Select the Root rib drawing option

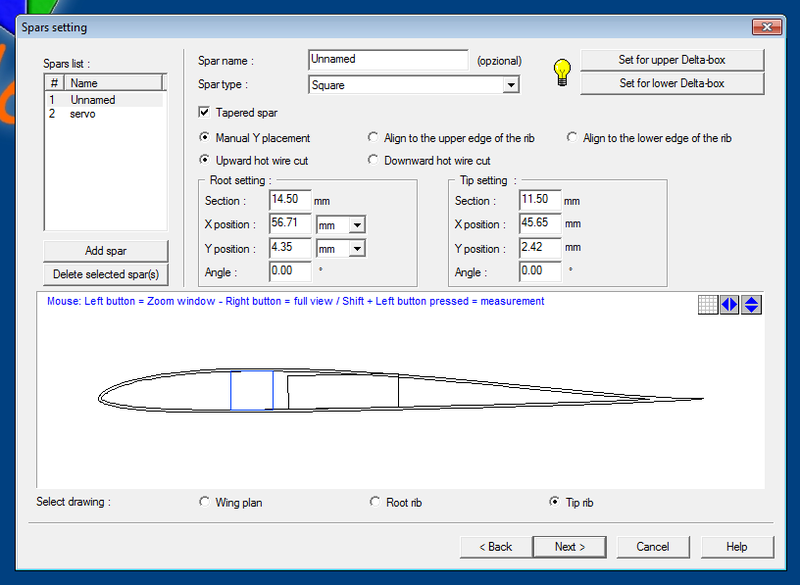(x=375, y=502)
